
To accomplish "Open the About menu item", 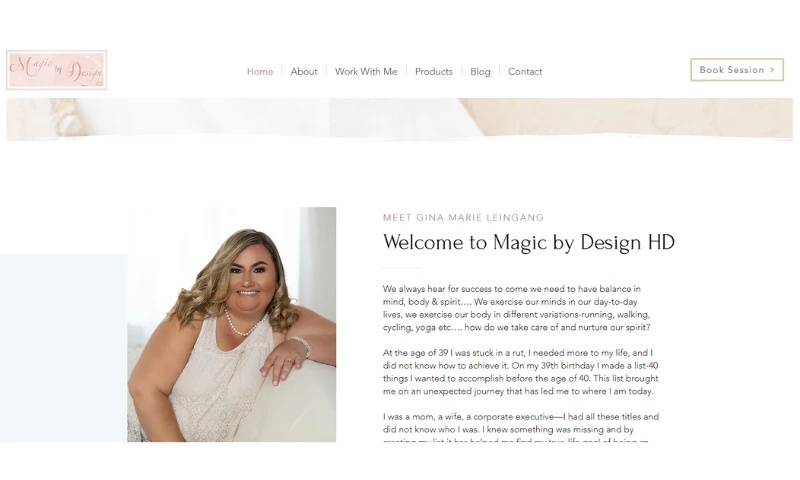I will coord(304,72).
